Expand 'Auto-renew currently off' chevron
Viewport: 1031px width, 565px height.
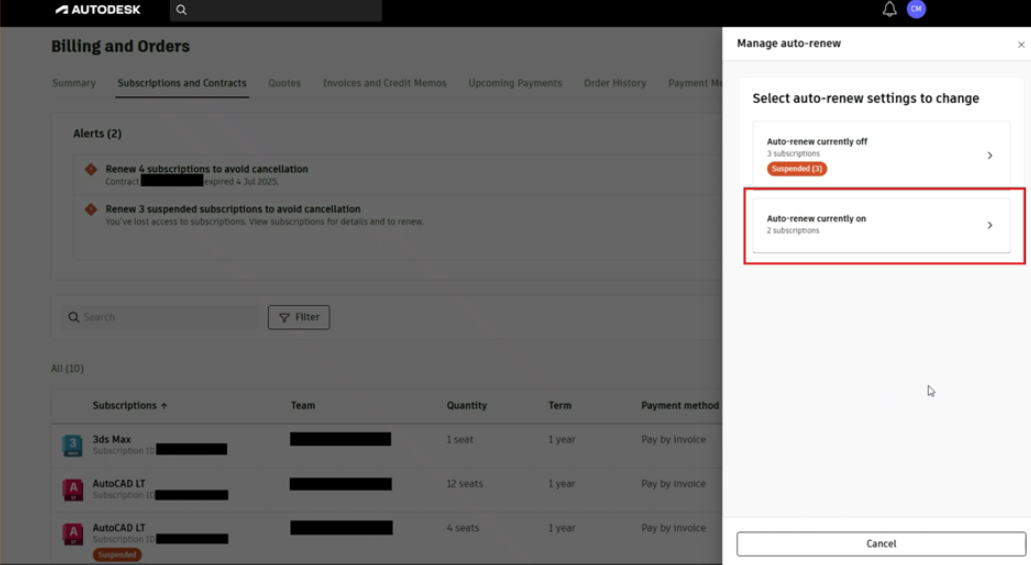click(x=990, y=155)
